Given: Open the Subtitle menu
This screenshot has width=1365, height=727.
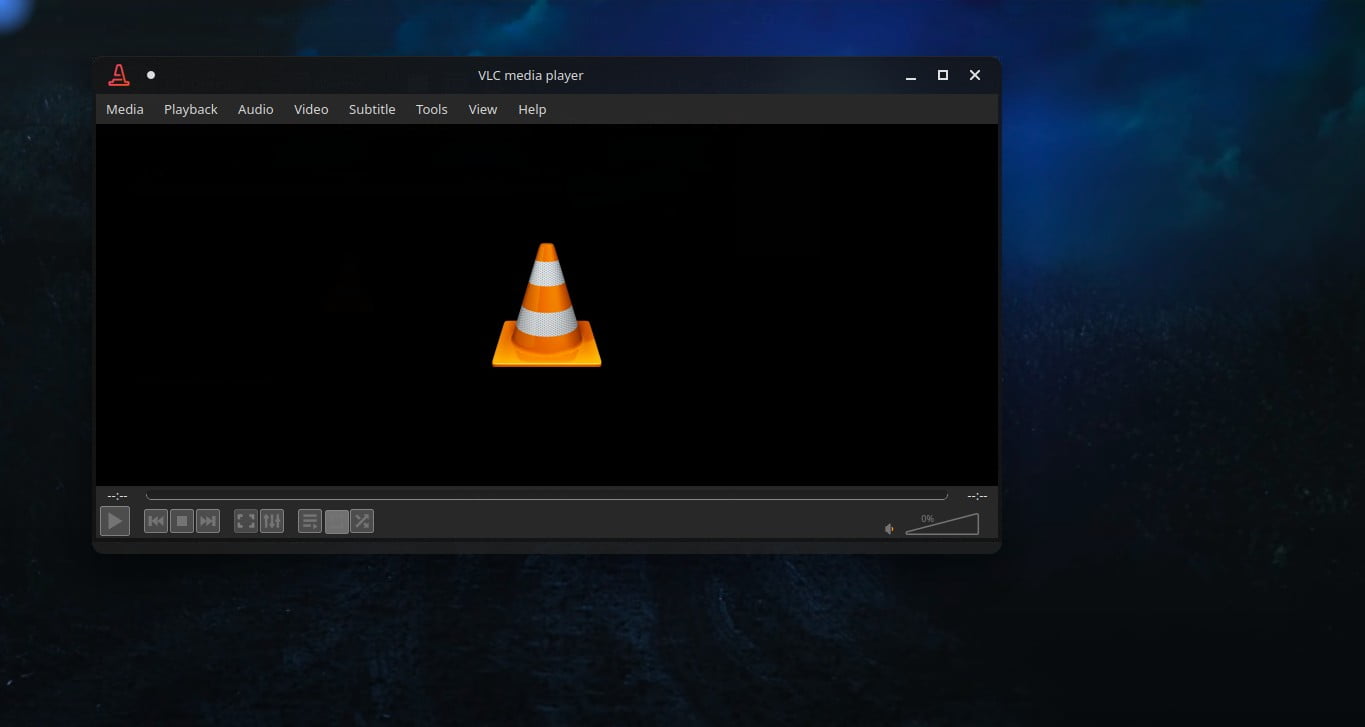Looking at the screenshot, I should [372, 109].
